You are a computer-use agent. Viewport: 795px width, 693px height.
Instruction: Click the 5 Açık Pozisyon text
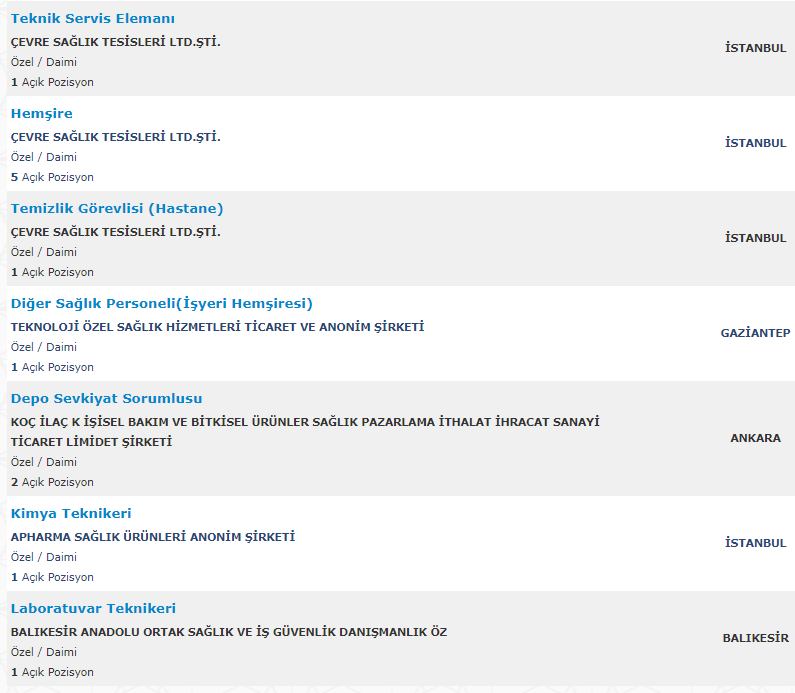click(52, 177)
